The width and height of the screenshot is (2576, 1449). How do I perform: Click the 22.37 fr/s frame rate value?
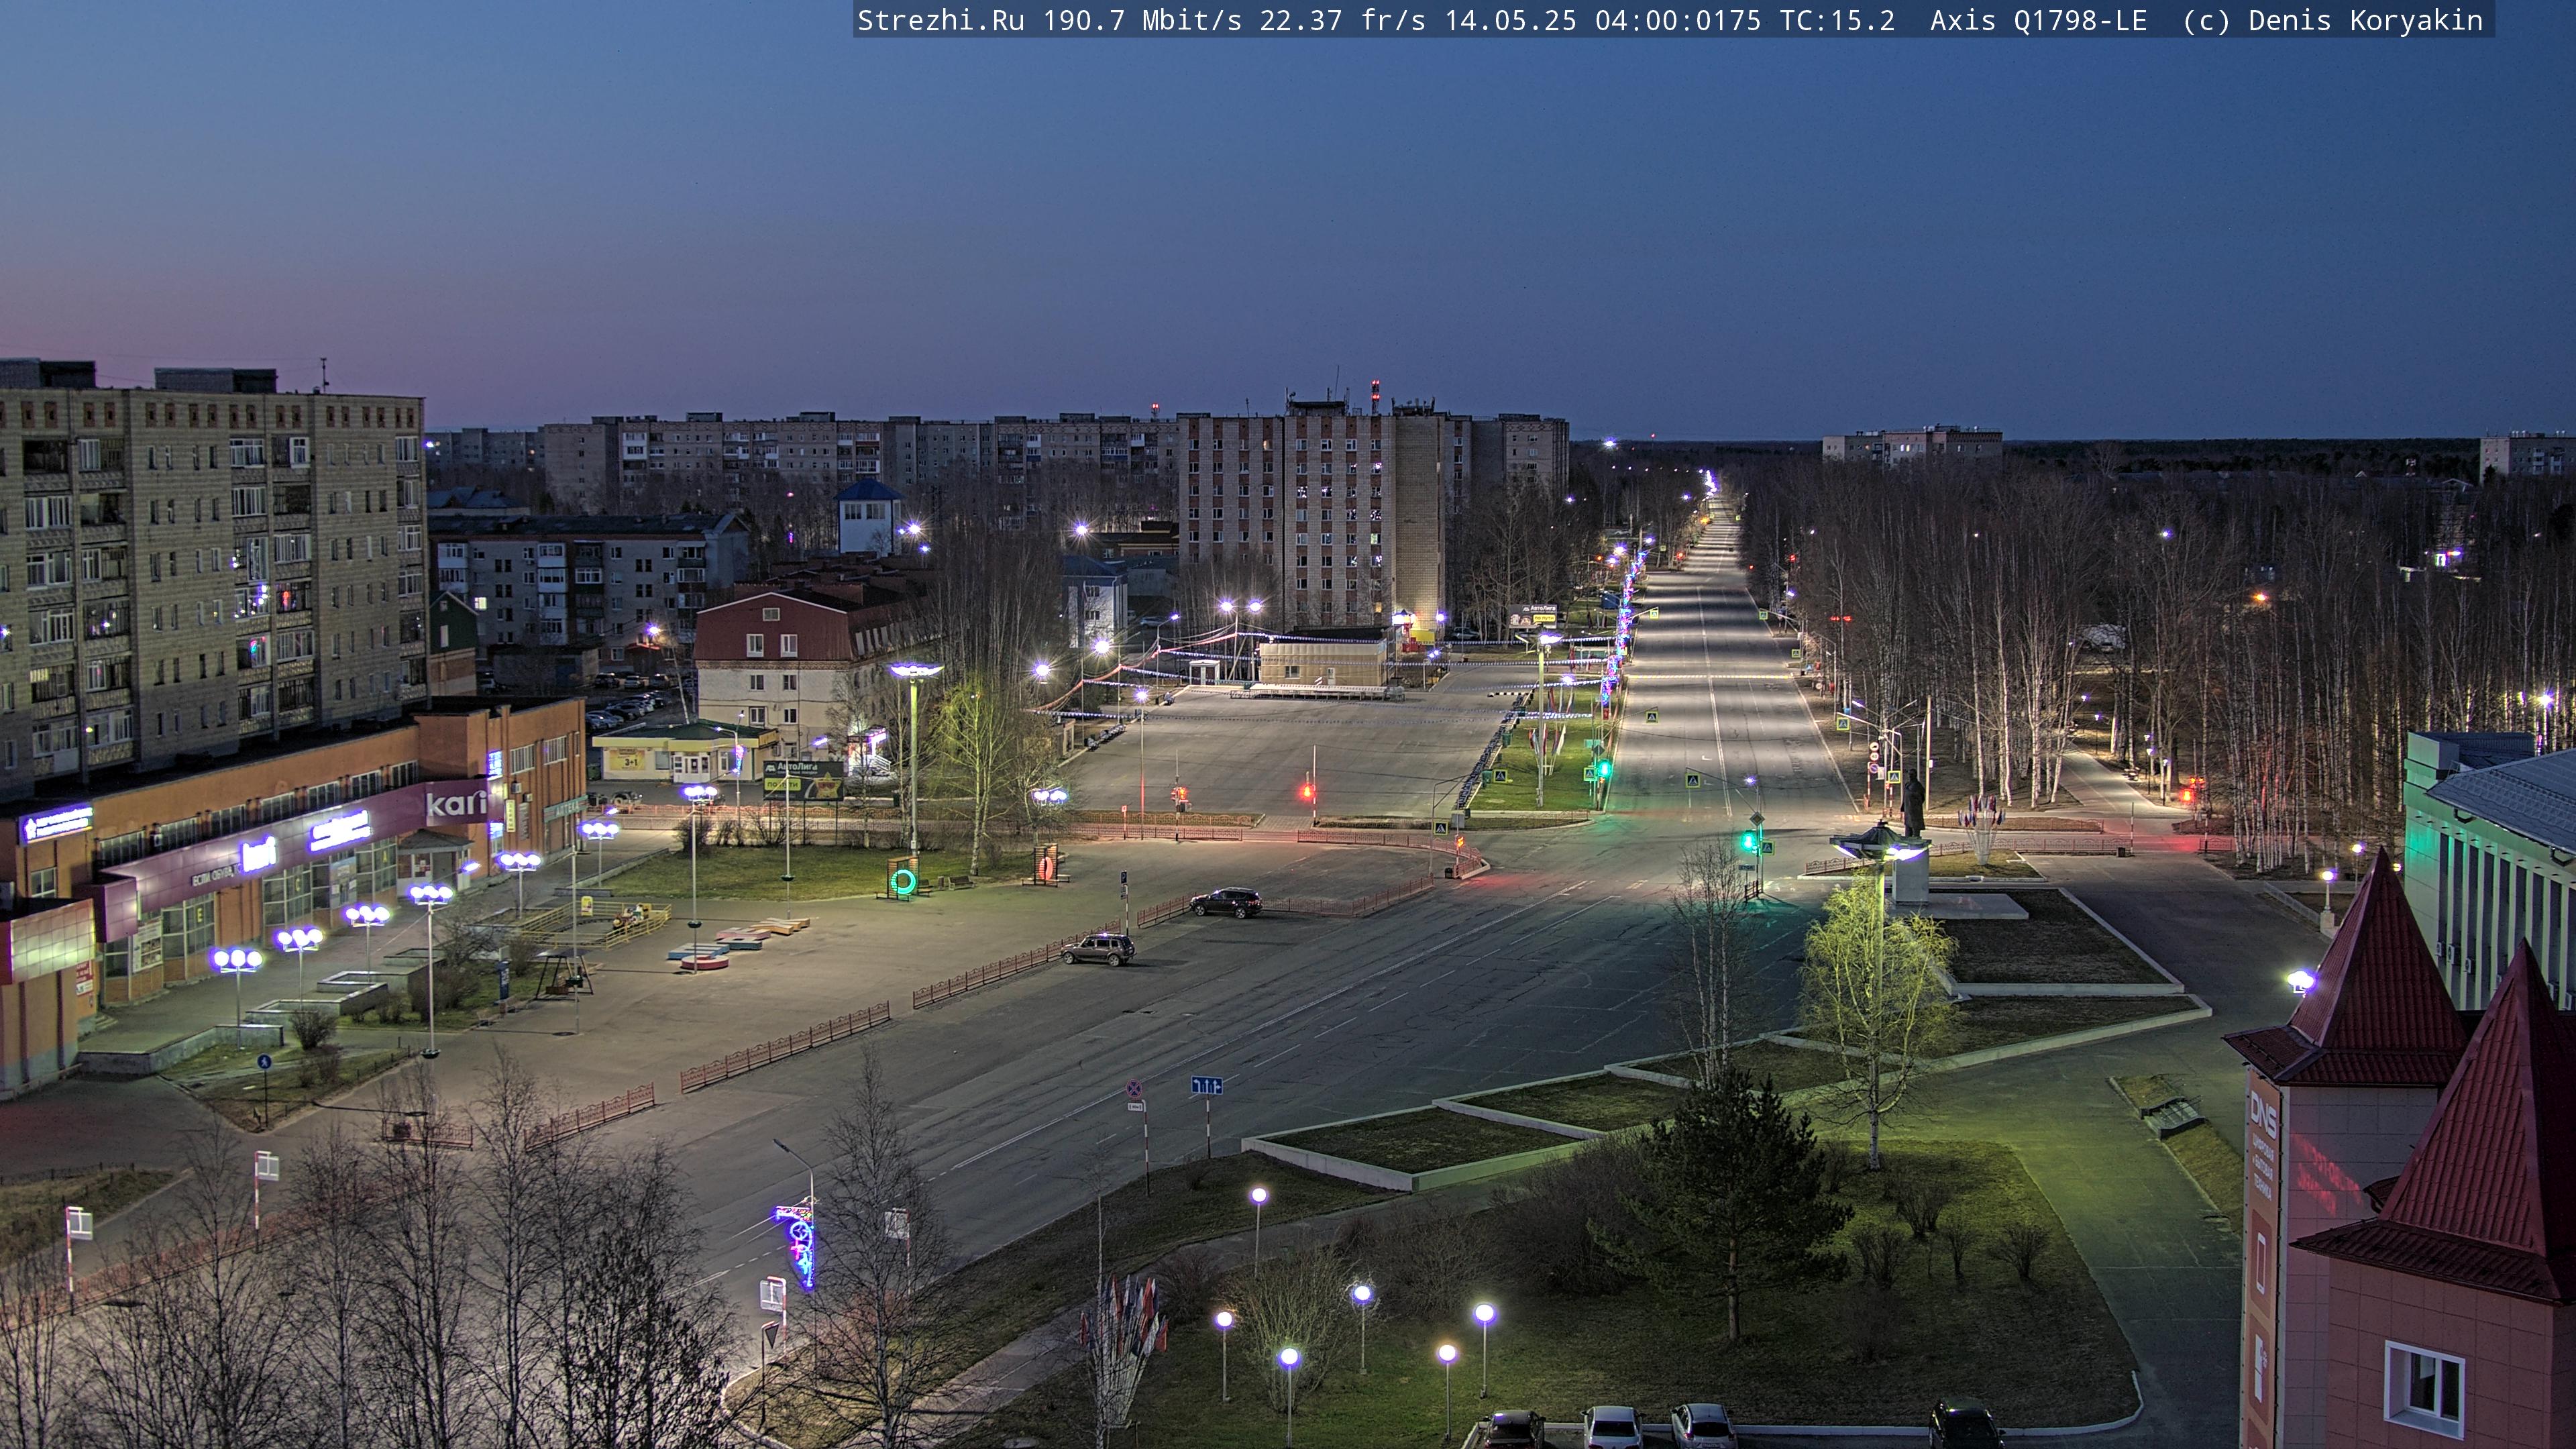tap(1342, 21)
